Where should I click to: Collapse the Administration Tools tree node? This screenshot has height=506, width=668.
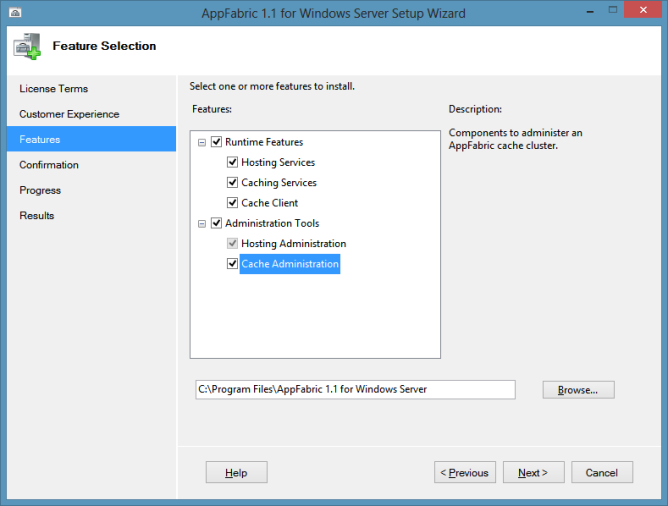(202, 223)
